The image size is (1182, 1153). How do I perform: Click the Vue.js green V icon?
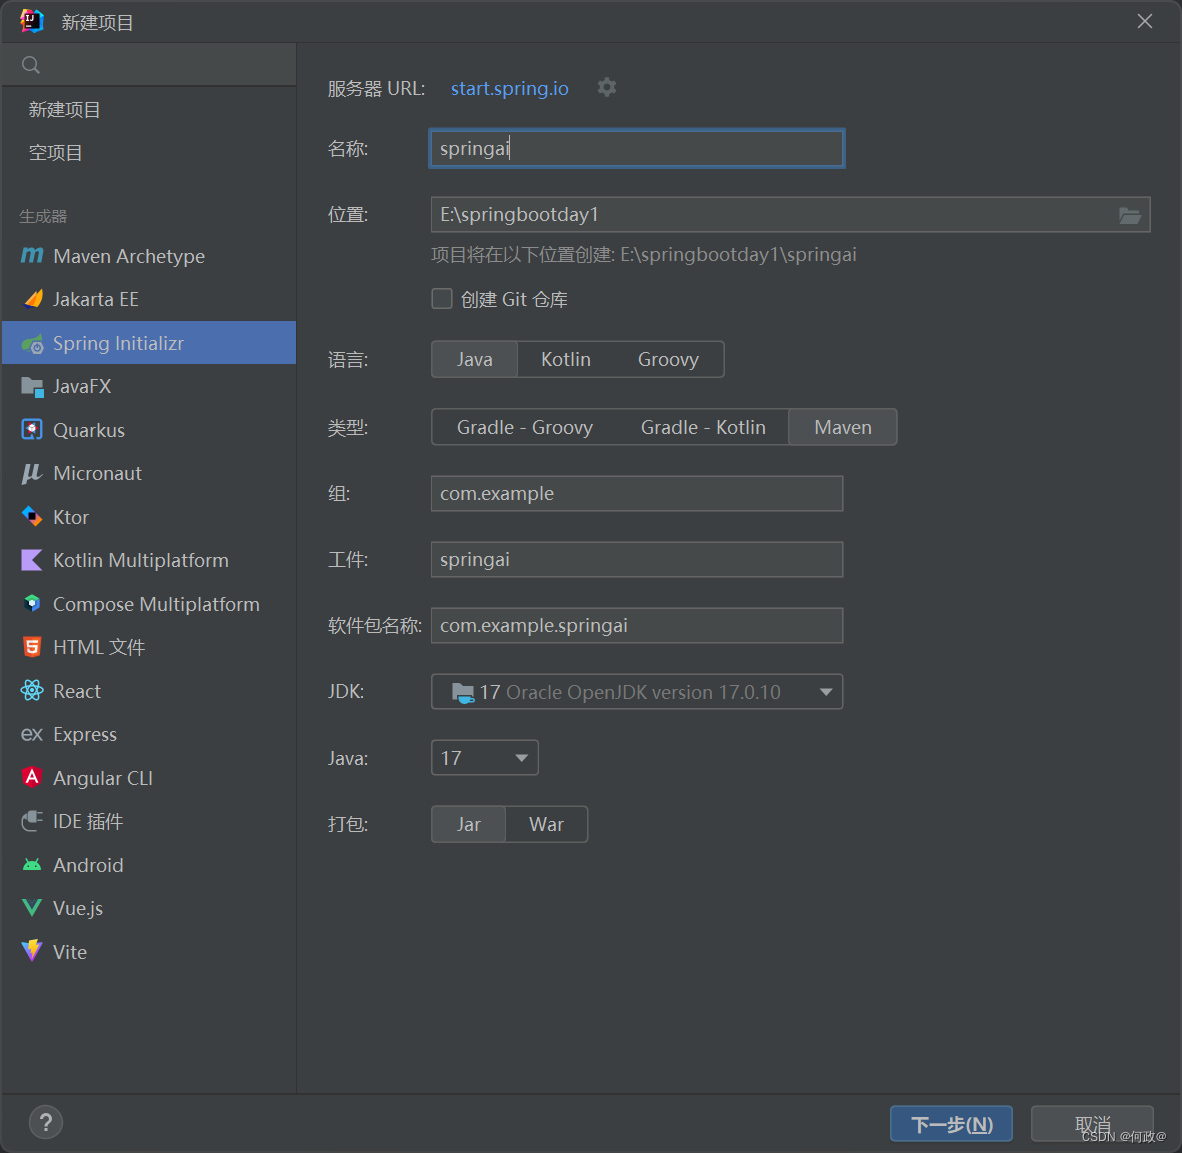click(32, 907)
